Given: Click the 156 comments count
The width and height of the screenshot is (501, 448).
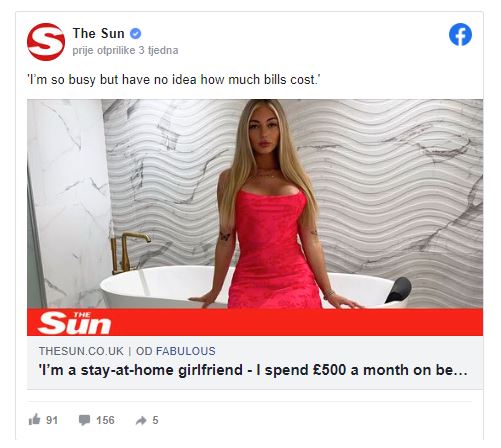Looking at the screenshot, I should coord(105,420).
